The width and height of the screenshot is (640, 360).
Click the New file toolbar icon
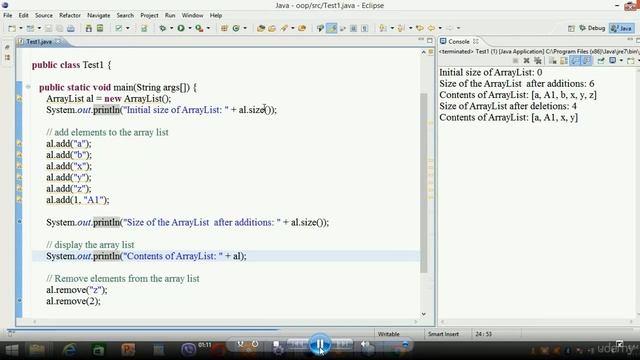tap(12, 28)
